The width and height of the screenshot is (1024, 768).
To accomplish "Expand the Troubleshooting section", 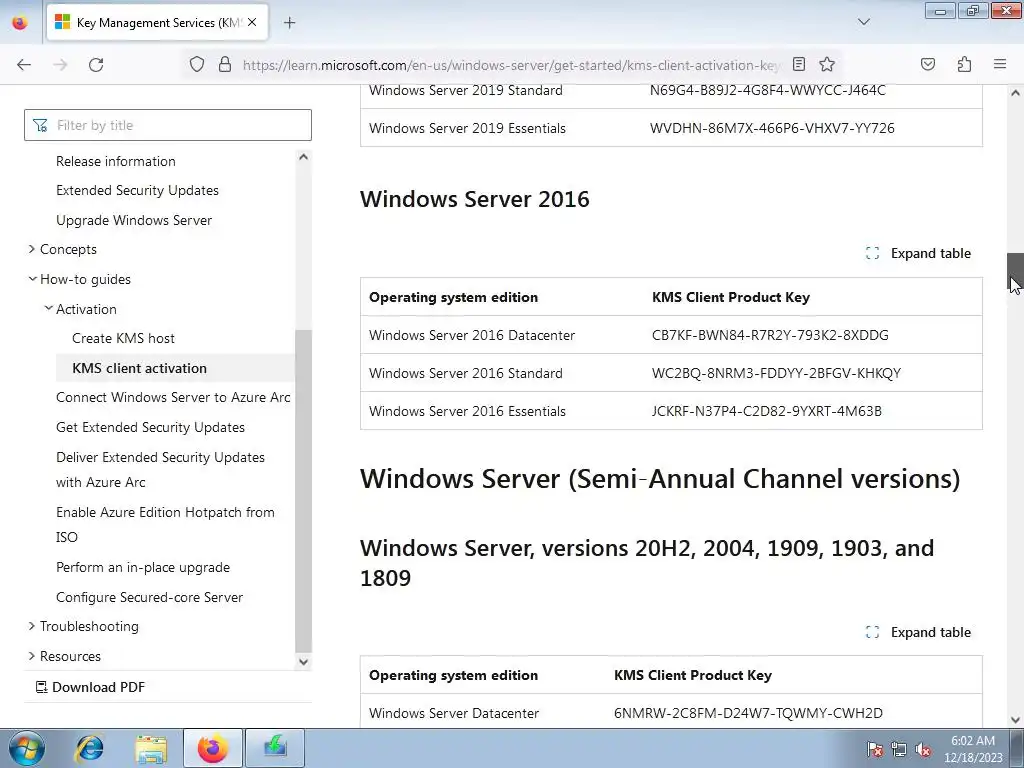I will click(x=89, y=626).
